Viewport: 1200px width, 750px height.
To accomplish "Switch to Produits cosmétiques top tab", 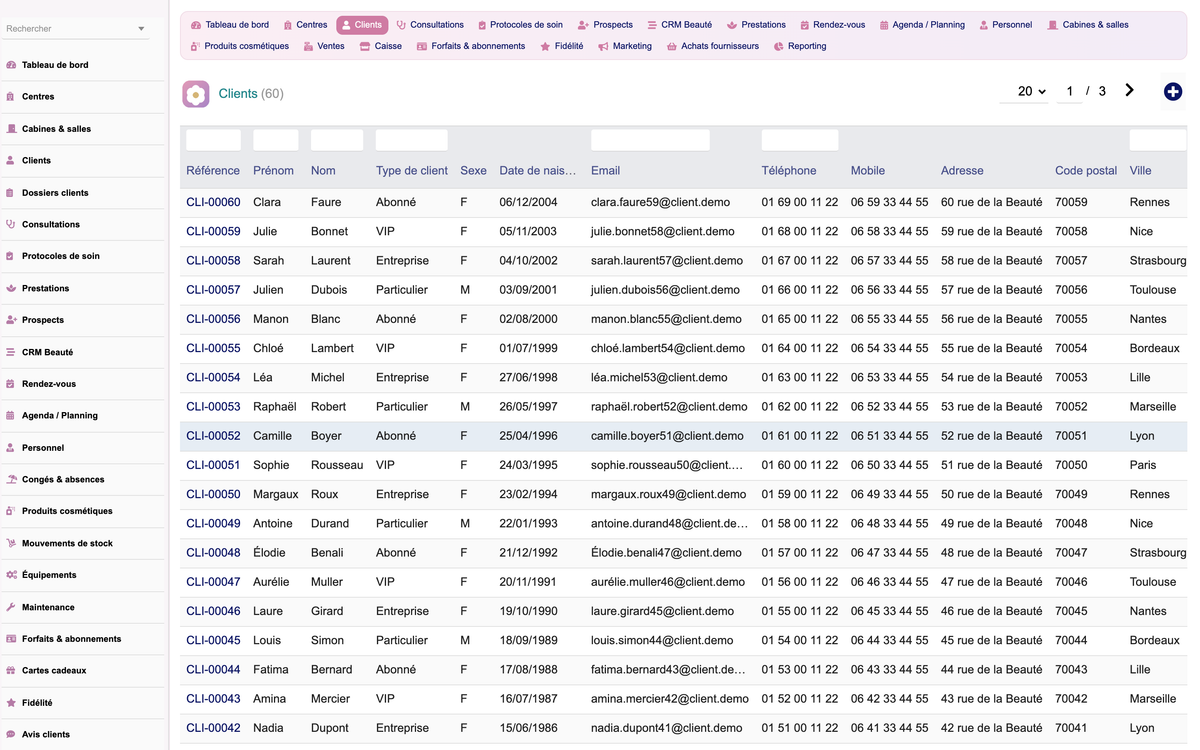I will [240, 46].
